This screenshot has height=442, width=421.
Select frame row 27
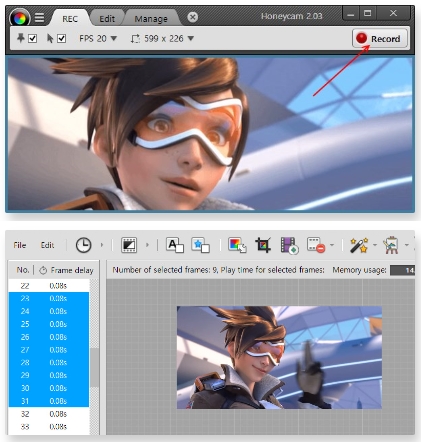(x=49, y=350)
